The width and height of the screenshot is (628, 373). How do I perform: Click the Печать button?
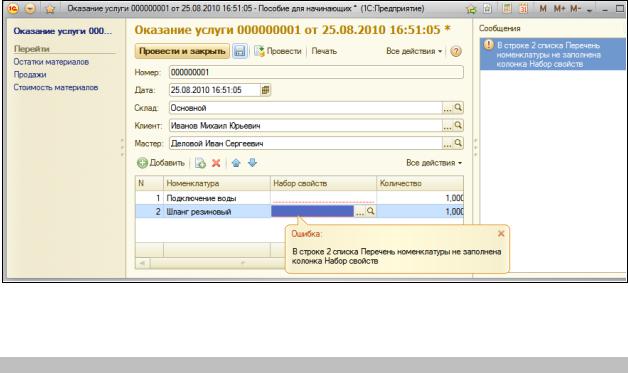[324, 51]
